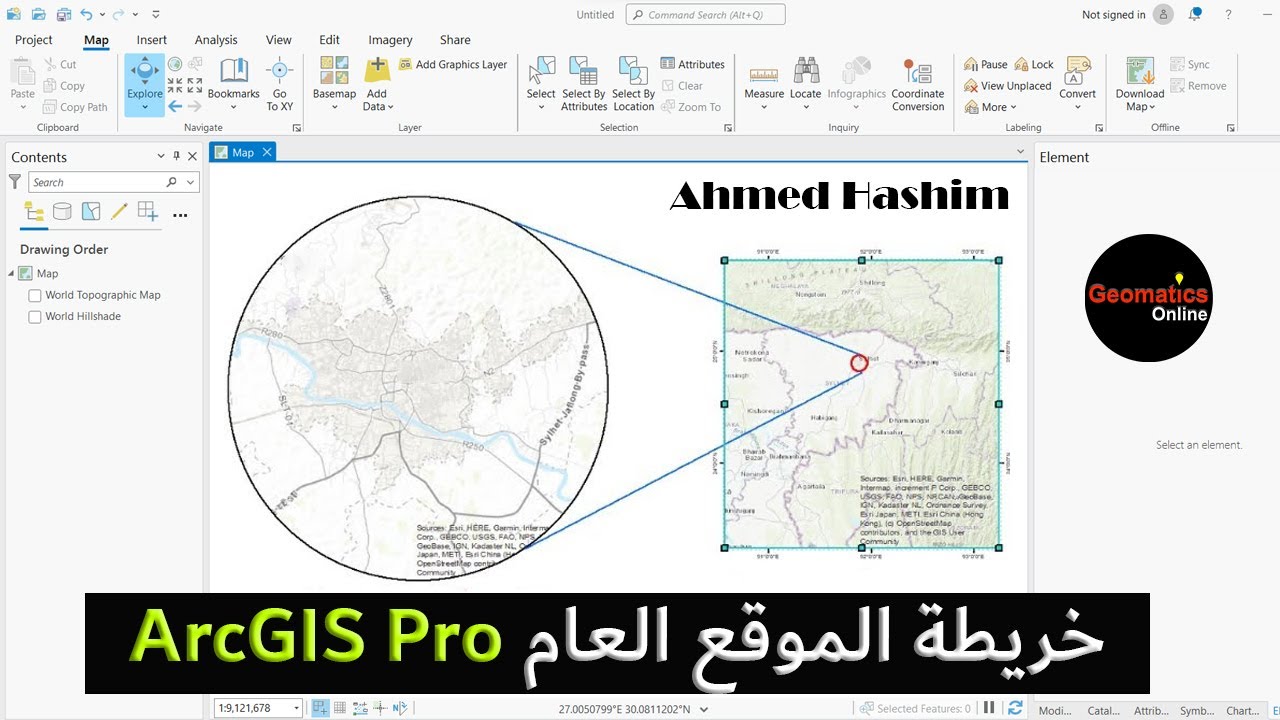
Task: Toggle auto-hide pin for Contents pane
Action: (177, 156)
